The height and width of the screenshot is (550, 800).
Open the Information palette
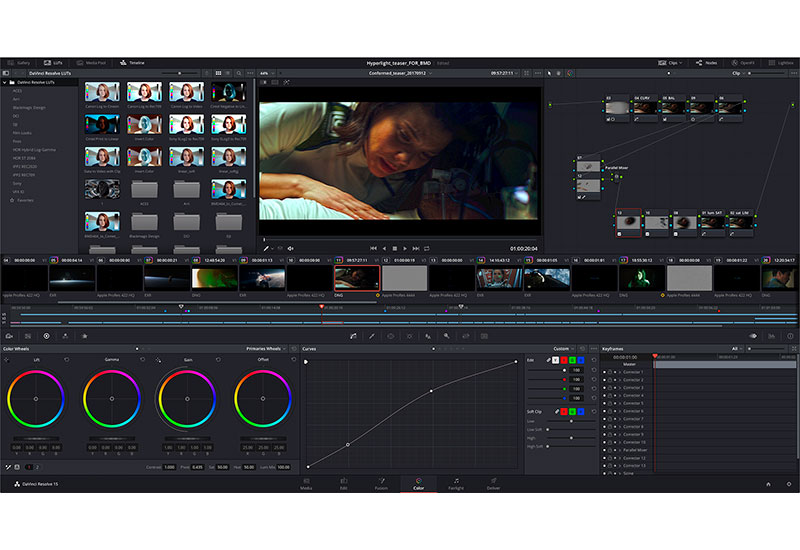pyautogui.click(x=790, y=336)
